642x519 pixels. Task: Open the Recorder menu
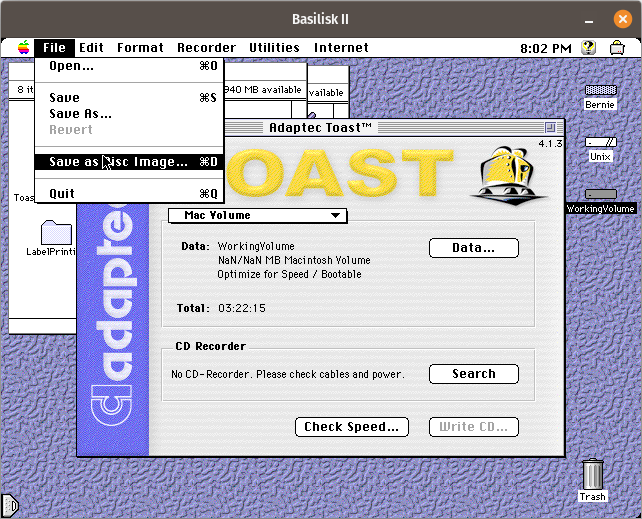coord(206,48)
